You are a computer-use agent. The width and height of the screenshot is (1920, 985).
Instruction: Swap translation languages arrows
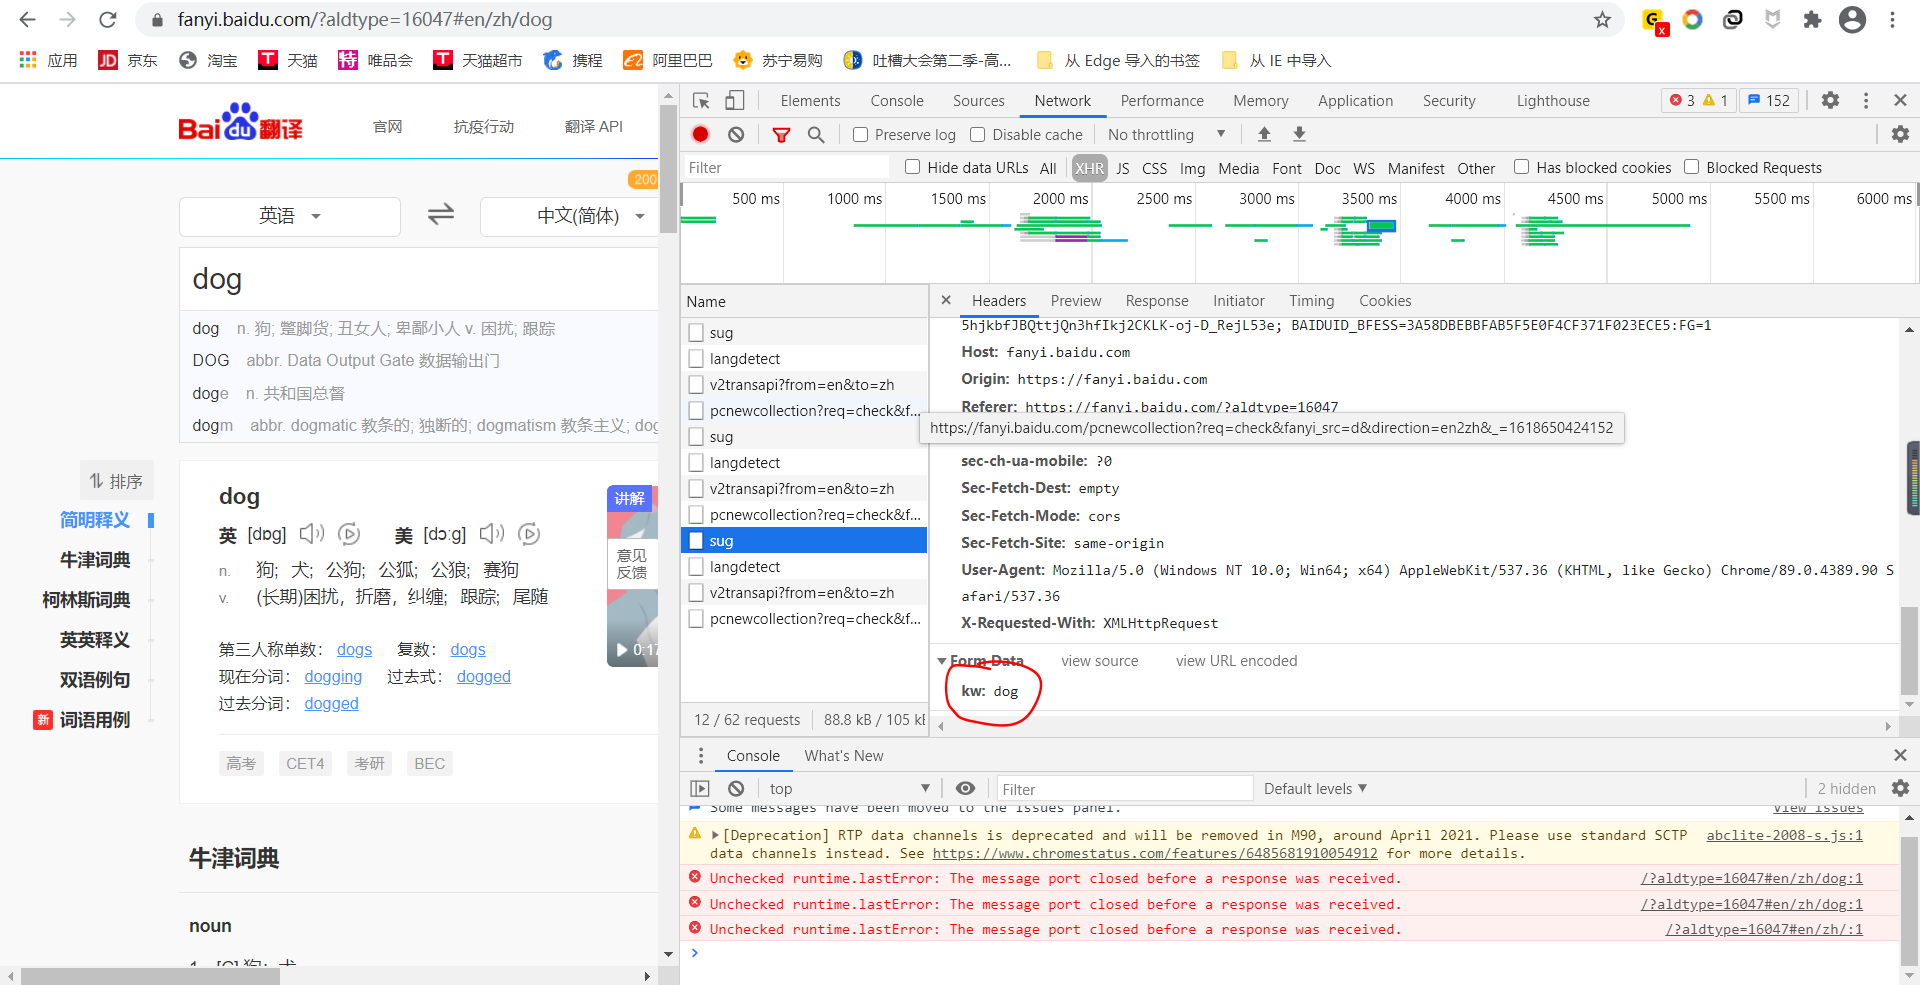(441, 214)
